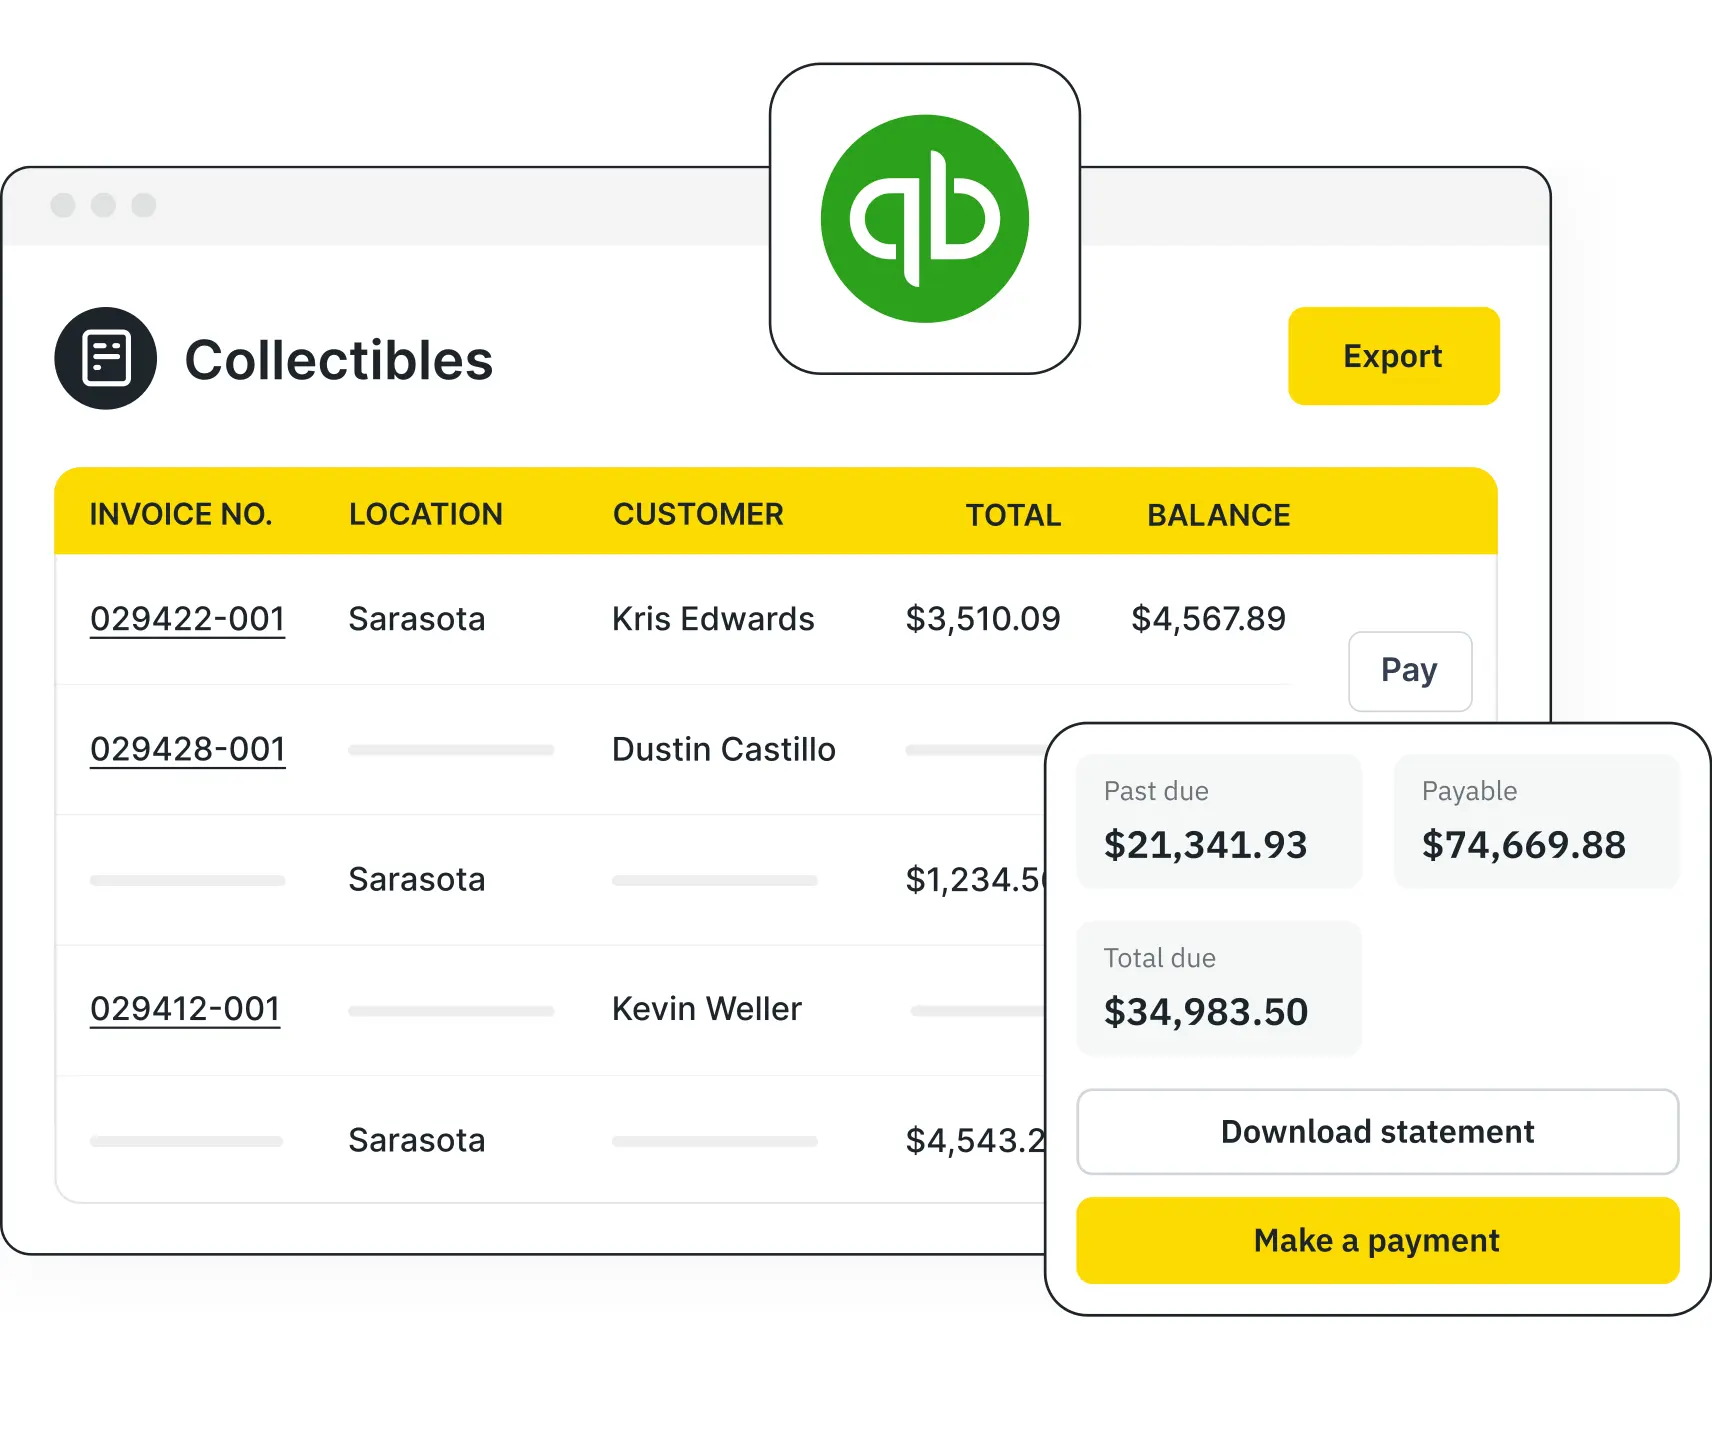The height and width of the screenshot is (1431, 1712).
Task: Click the QuickBooks logo icon
Action: [925, 218]
